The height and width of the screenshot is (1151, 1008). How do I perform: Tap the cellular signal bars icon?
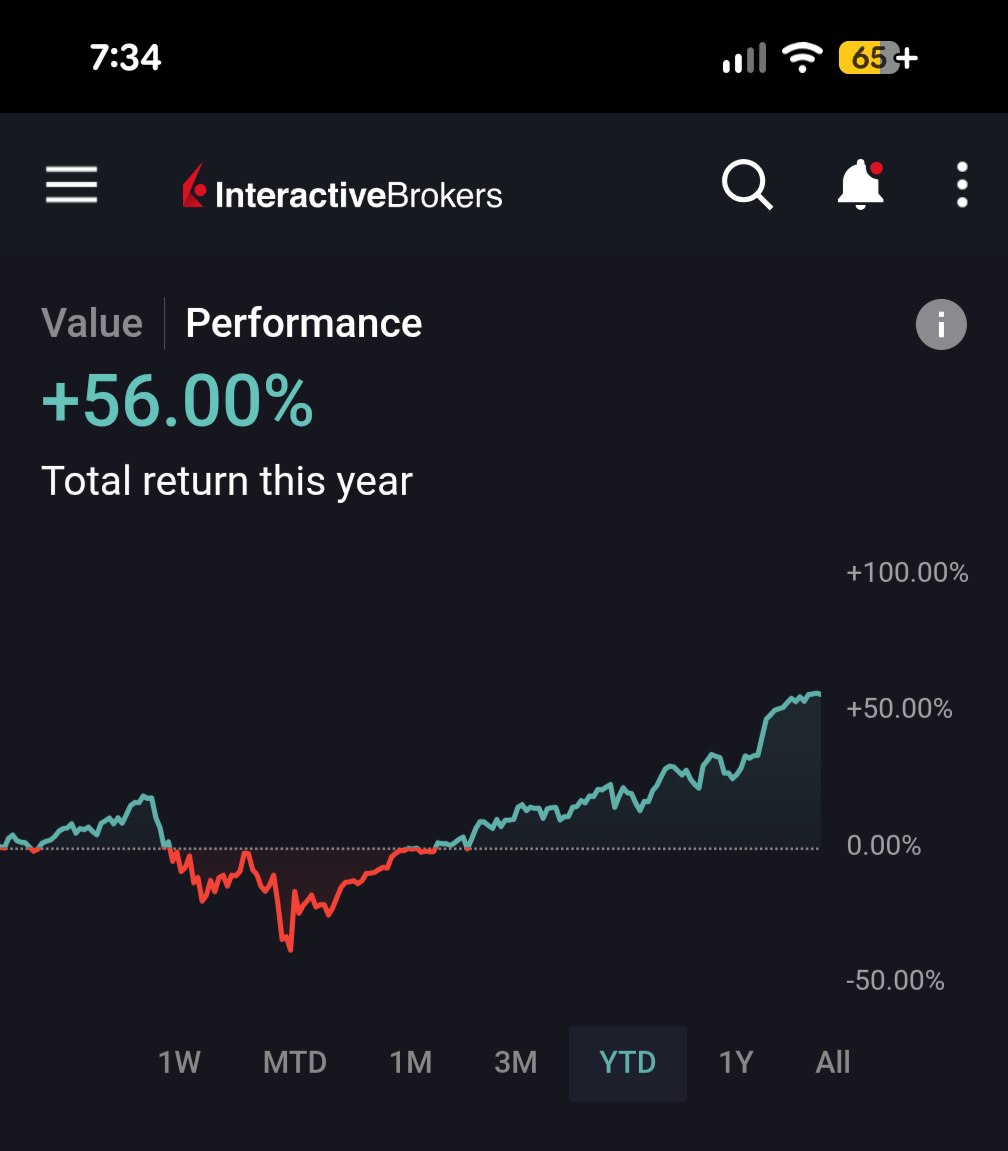pos(744,58)
